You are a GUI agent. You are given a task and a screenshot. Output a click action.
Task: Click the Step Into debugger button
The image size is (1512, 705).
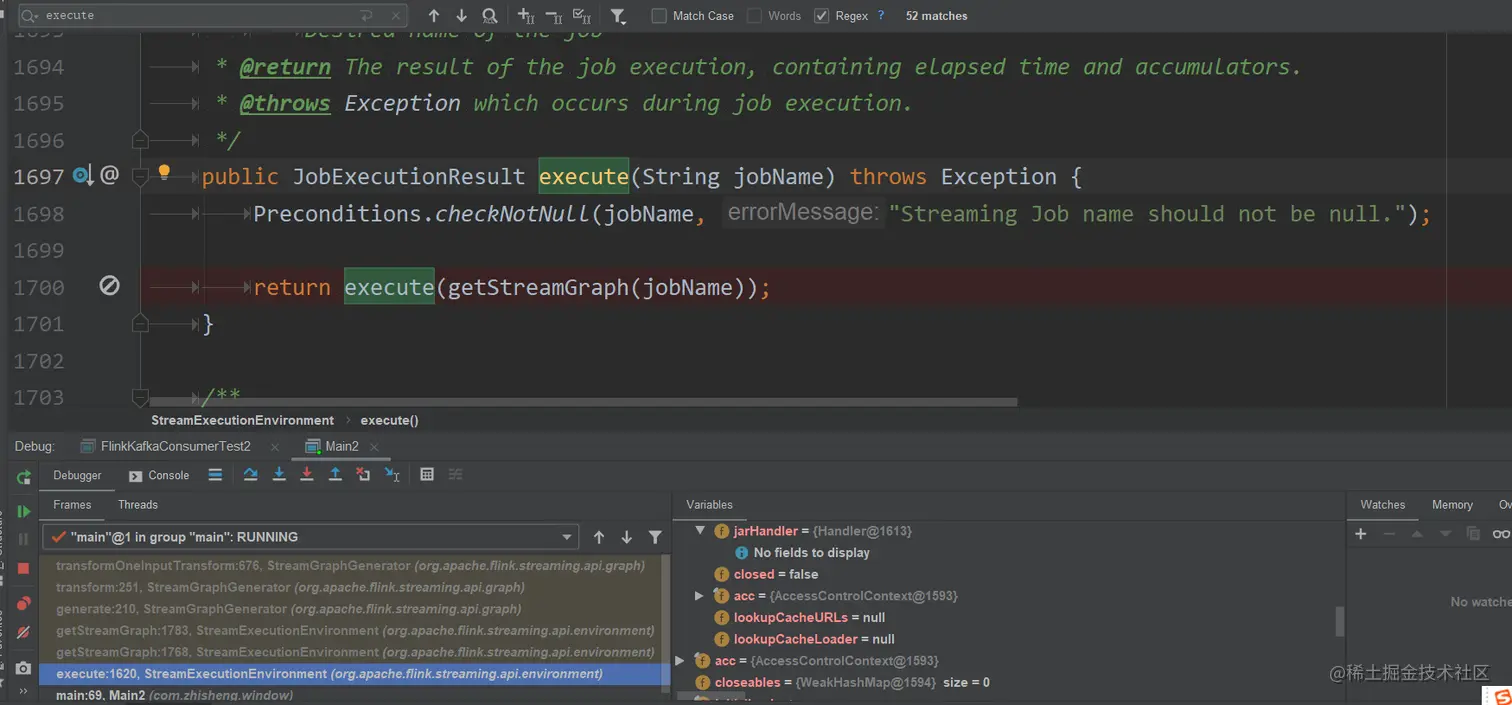point(279,475)
